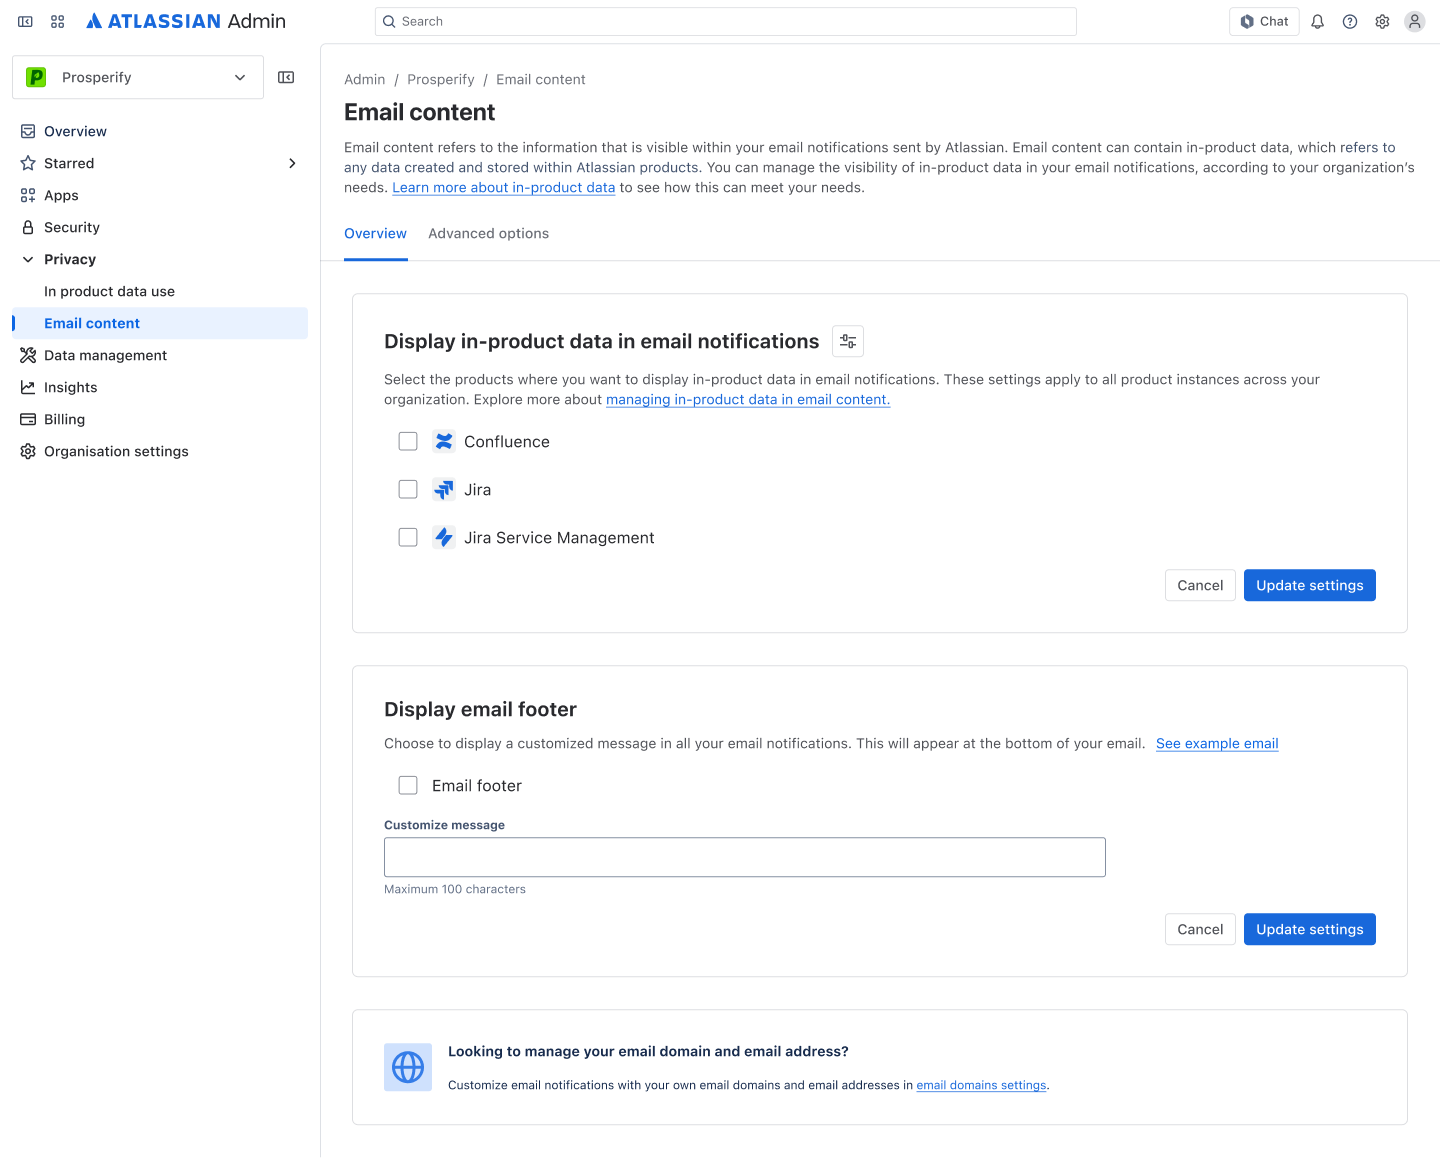Click the Organisation settings gear icon
Image resolution: width=1440 pixels, height=1158 pixels.
pos(28,451)
